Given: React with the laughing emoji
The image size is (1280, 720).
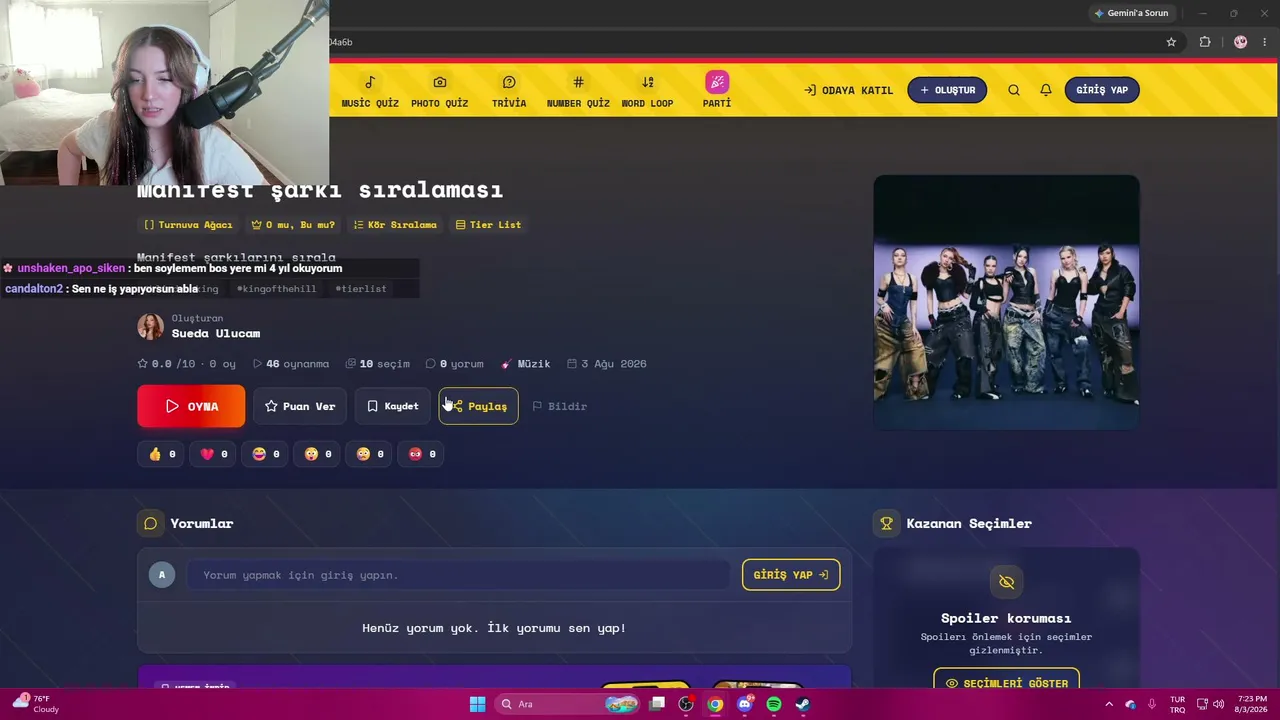Looking at the screenshot, I should pyautogui.click(x=266, y=454).
